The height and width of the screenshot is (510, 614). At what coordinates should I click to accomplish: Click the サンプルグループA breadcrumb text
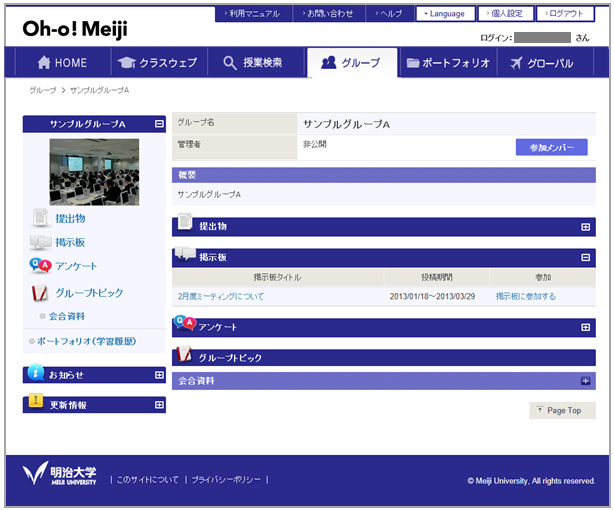click(99, 90)
